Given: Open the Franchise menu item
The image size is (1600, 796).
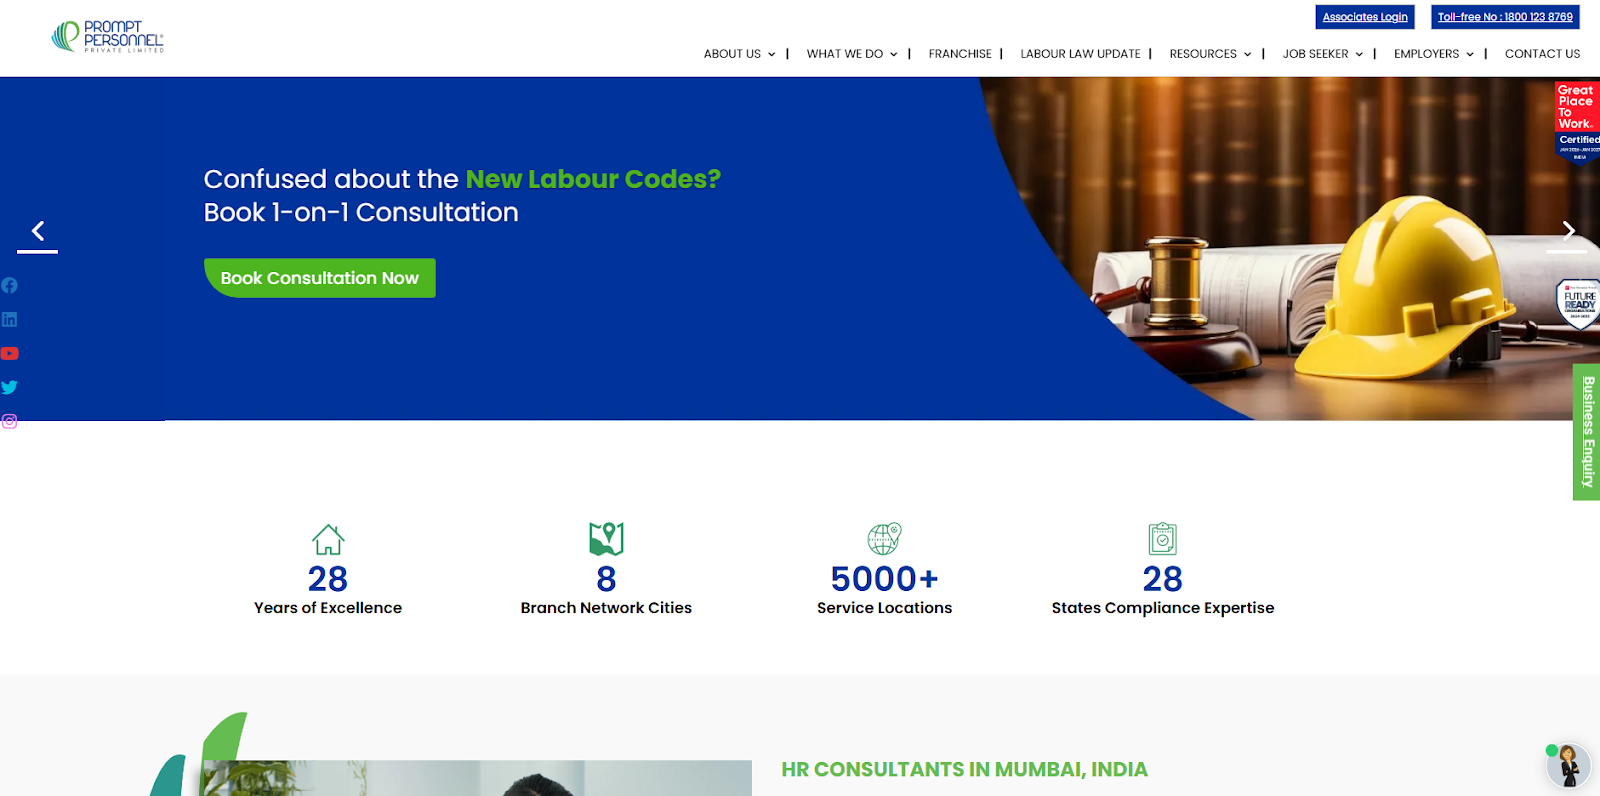Looking at the screenshot, I should 960,54.
